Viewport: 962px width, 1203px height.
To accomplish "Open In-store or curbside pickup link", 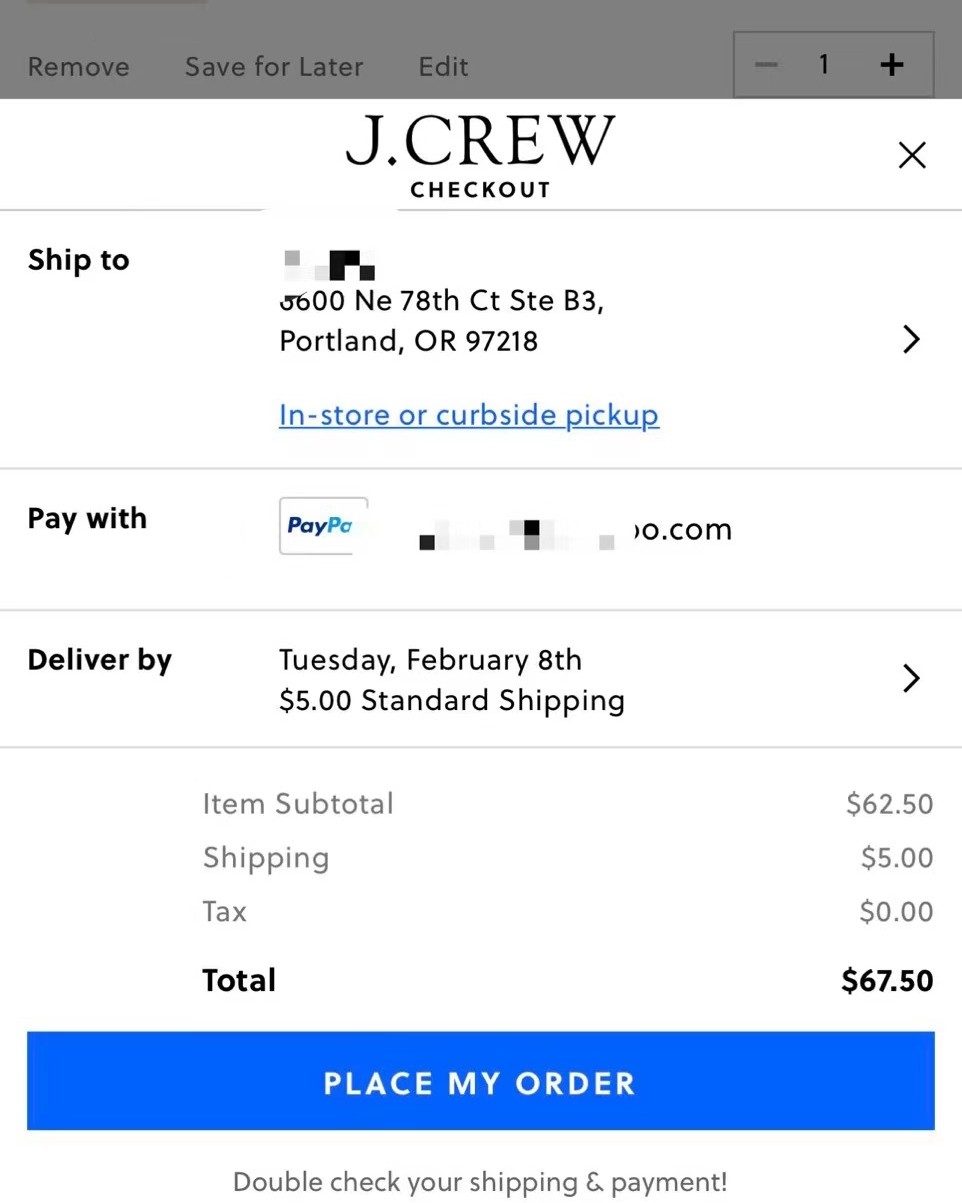I will (468, 414).
